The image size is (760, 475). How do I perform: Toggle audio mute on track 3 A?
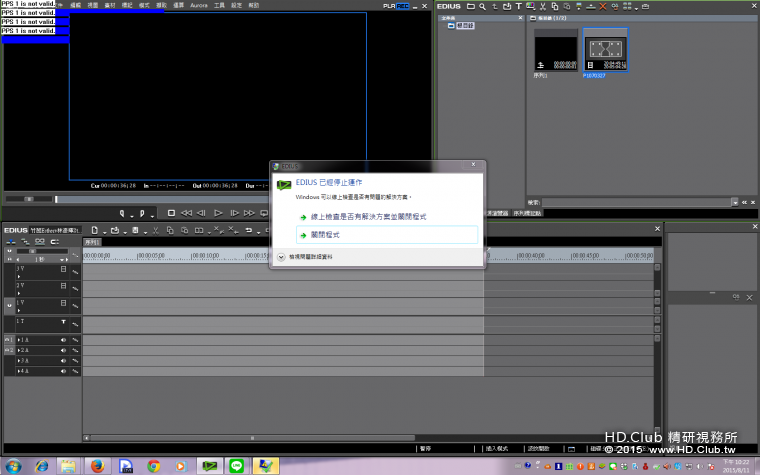[x=63, y=361]
